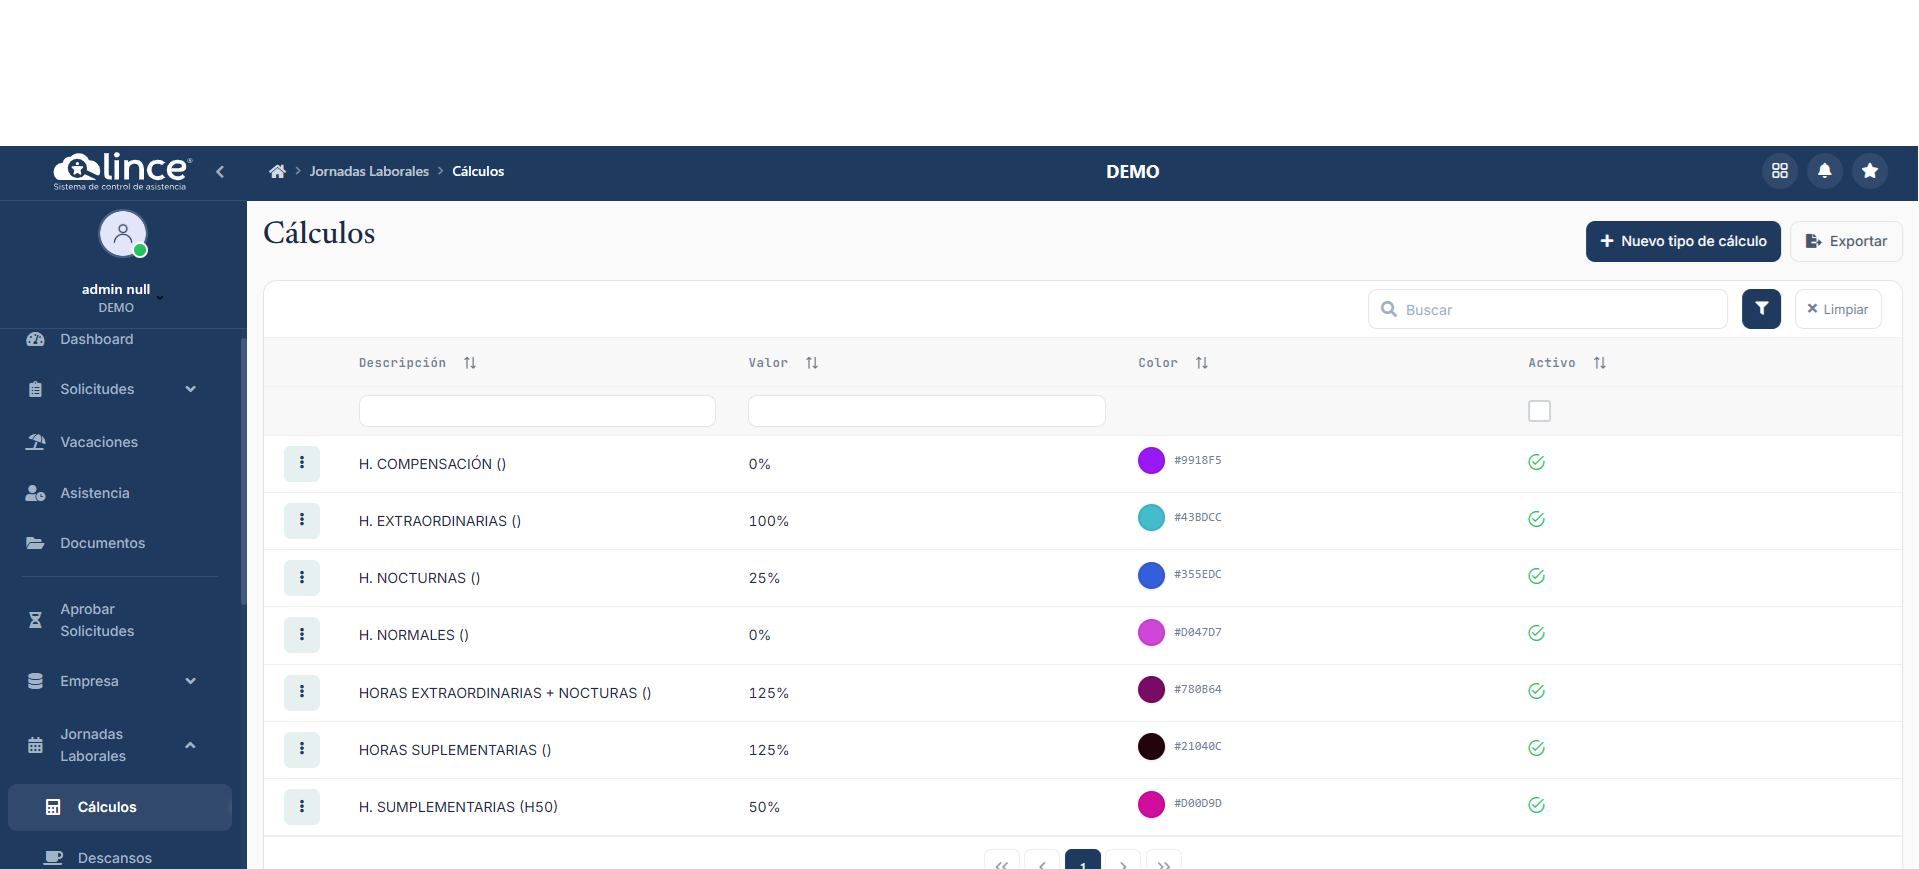The height and width of the screenshot is (869, 1919).
Task: Toggle active status of H. EXTRAORDINARIAS
Action: pos(1536,519)
